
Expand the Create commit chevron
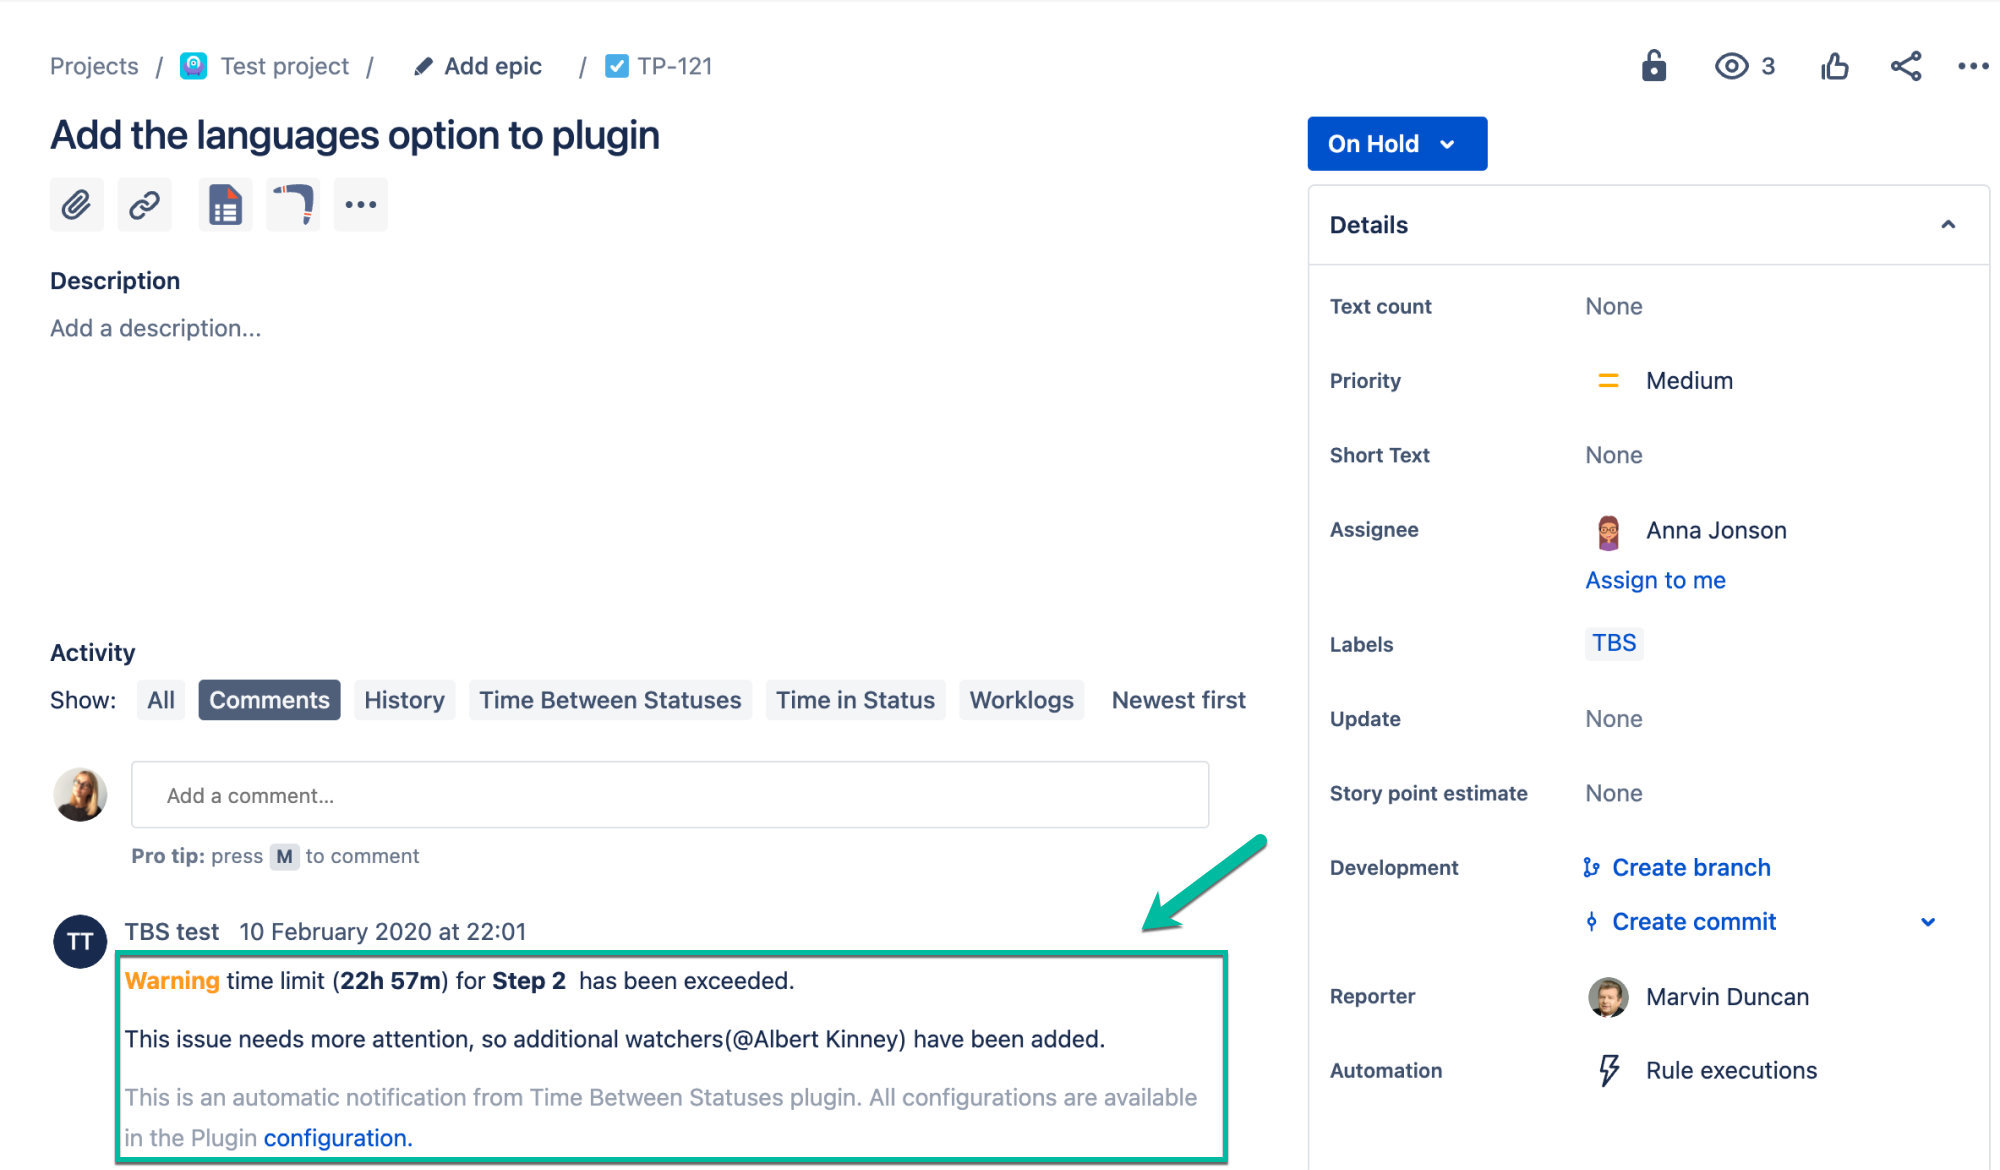1929,921
